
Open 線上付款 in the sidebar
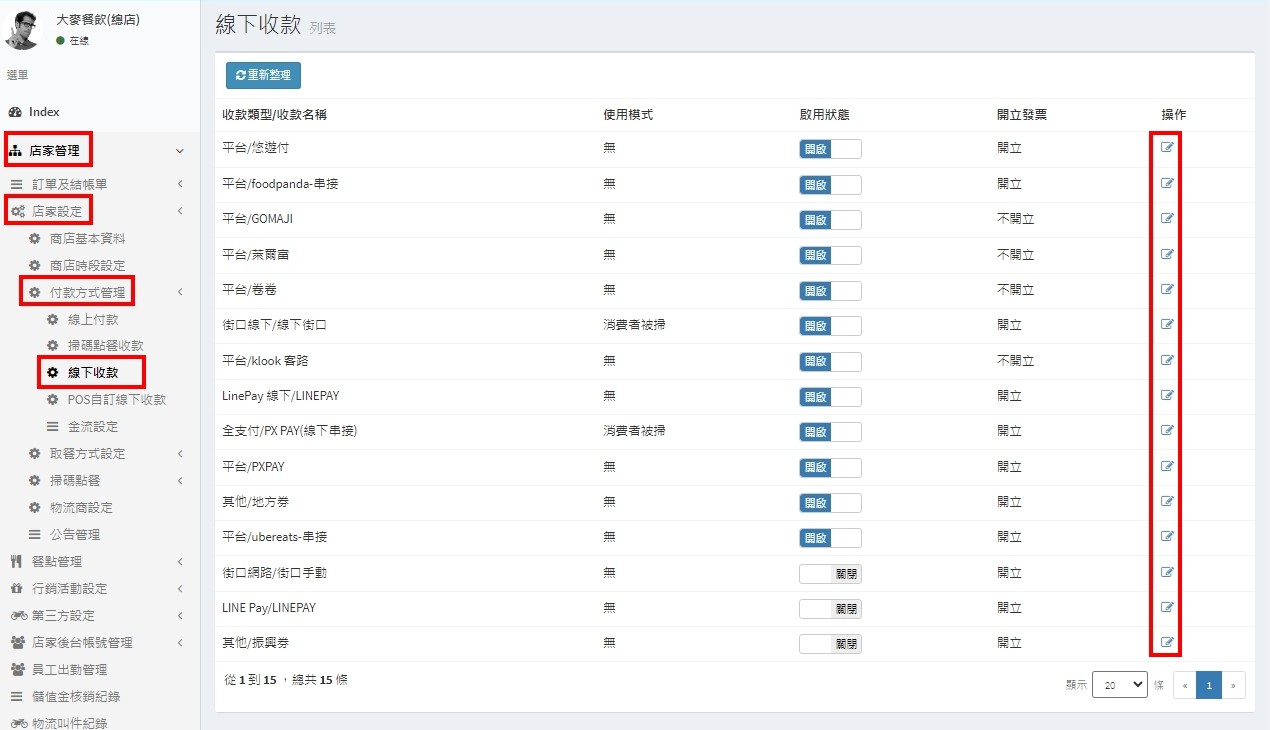tap(93, 320)
